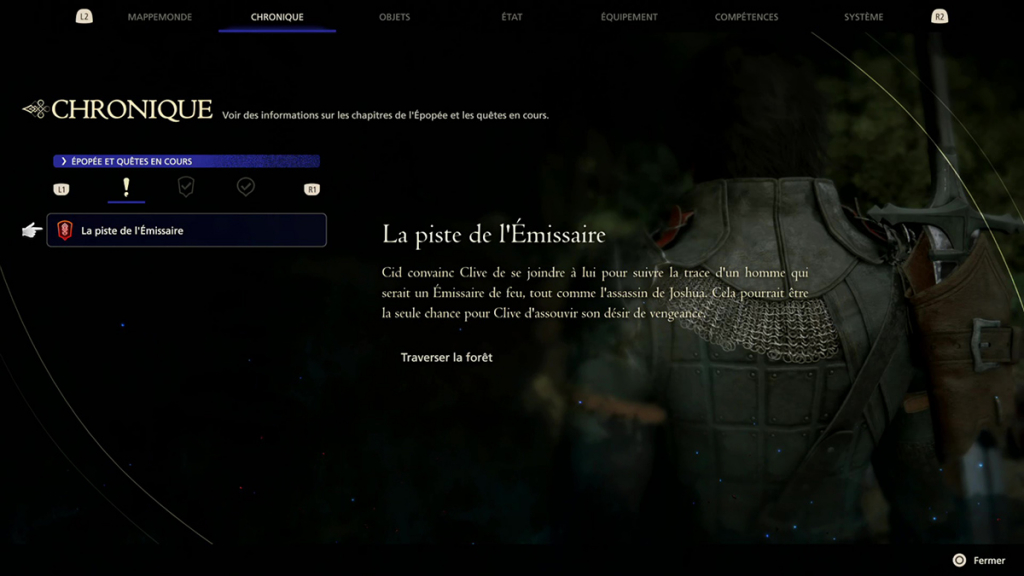Open the Objets tab
1024x576 pixels.
(x=394, y=17)
